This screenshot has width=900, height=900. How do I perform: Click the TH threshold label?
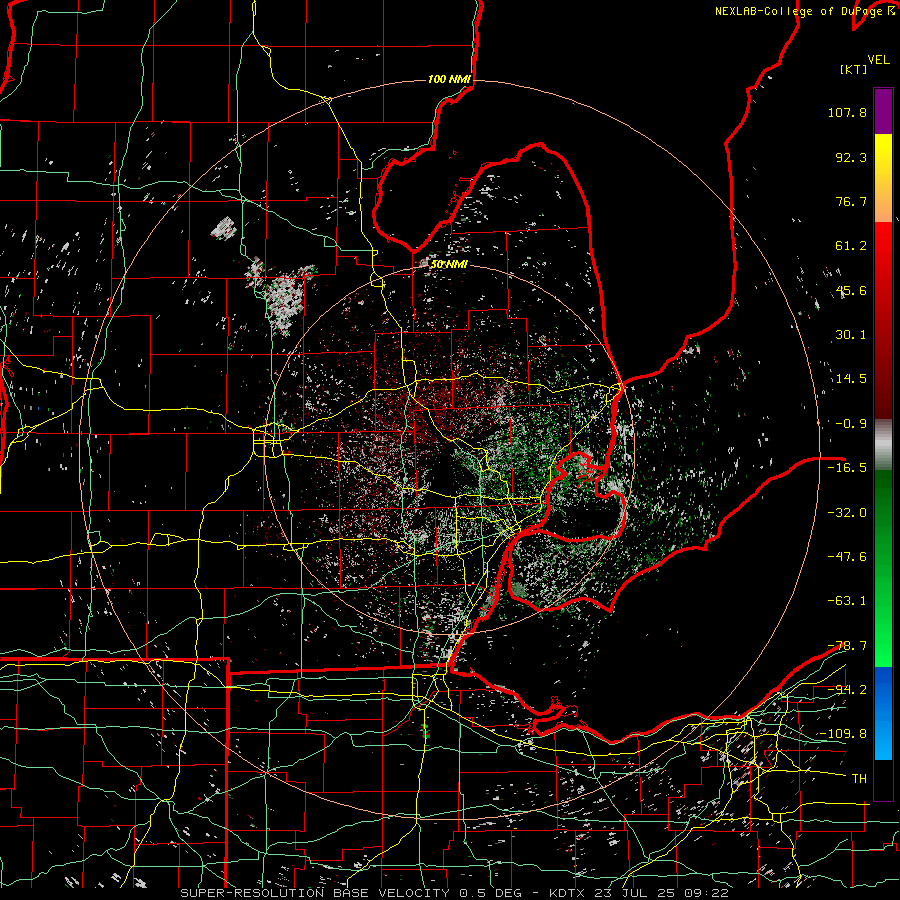pos(859,778)
